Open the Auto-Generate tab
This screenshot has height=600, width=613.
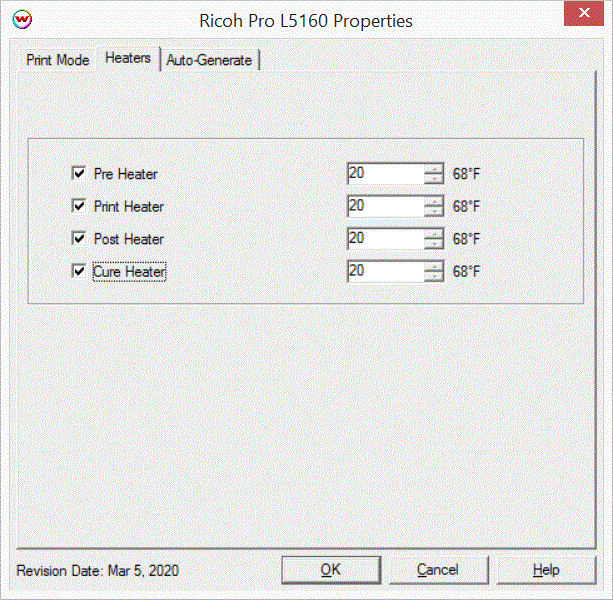tap(209, 60)
